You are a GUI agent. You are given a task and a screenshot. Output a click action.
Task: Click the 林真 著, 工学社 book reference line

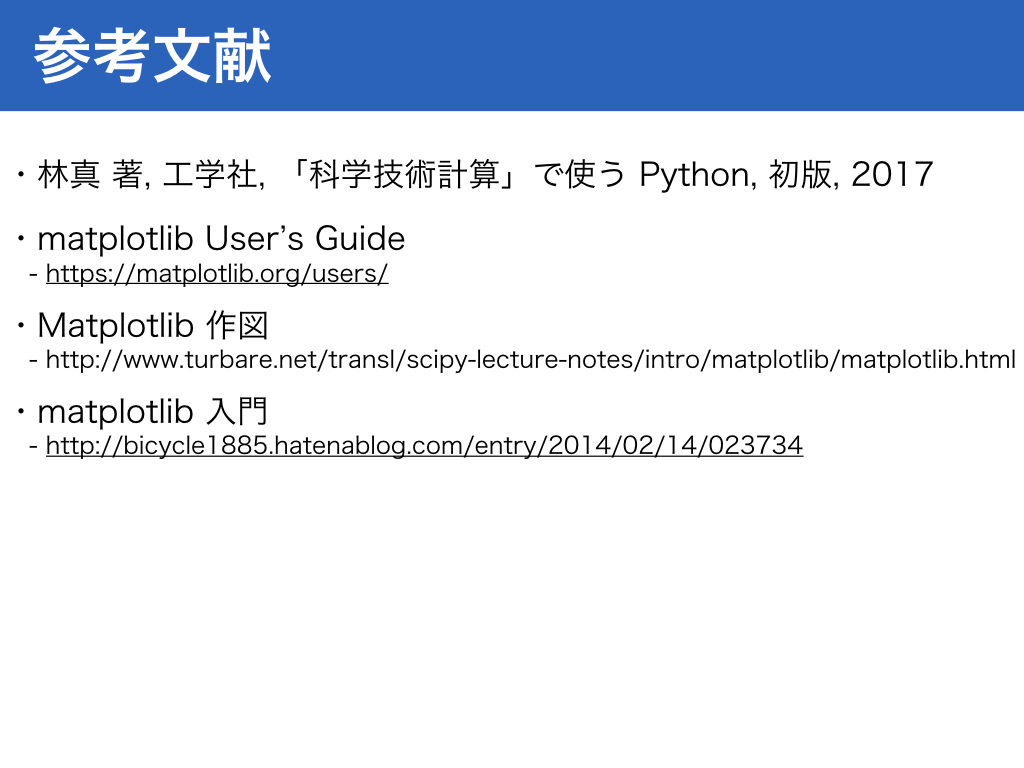[x=485, y=174]
